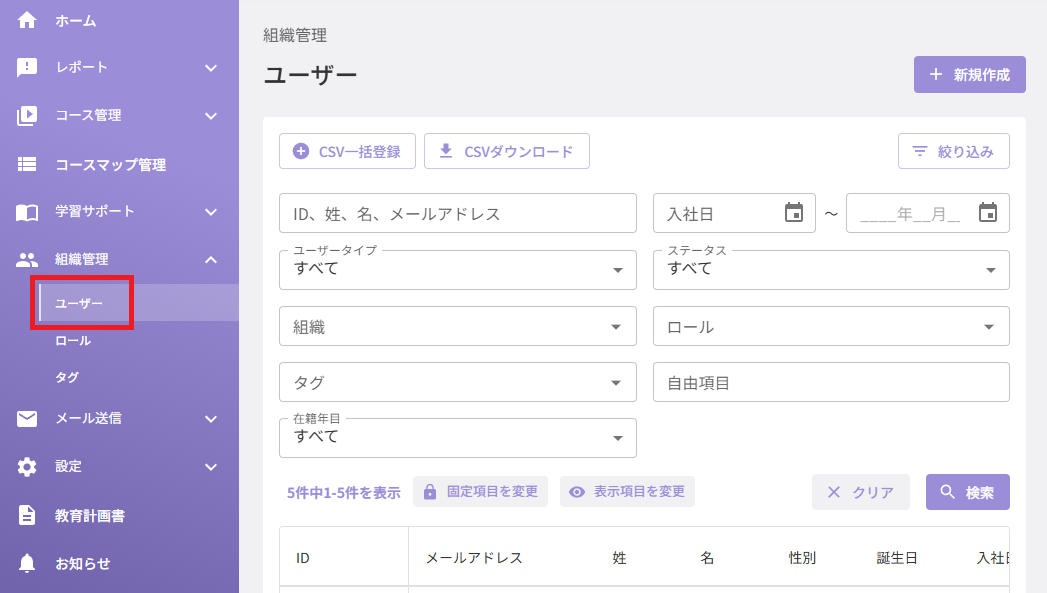Viewport: 1047px width, 593px height.
Task: Focus the 自由項目 input field
Action: (x=831, y=383)
